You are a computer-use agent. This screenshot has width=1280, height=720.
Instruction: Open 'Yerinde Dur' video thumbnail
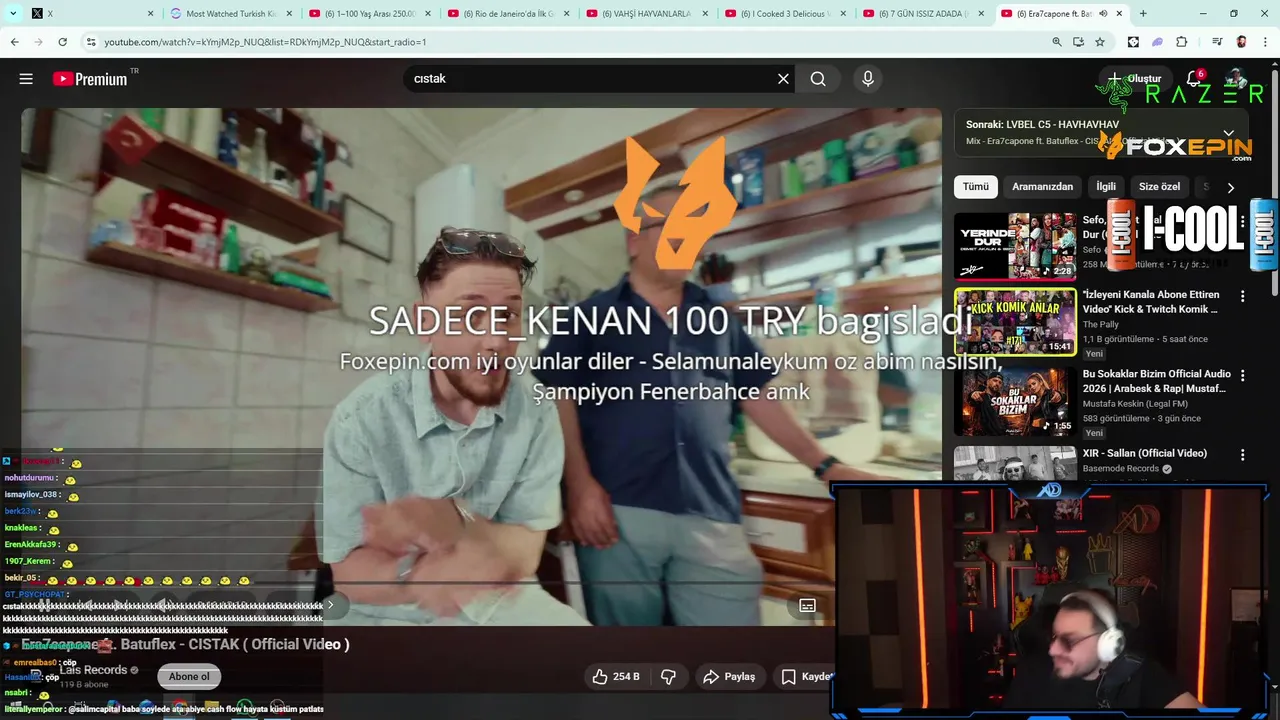pos(1015,247)
